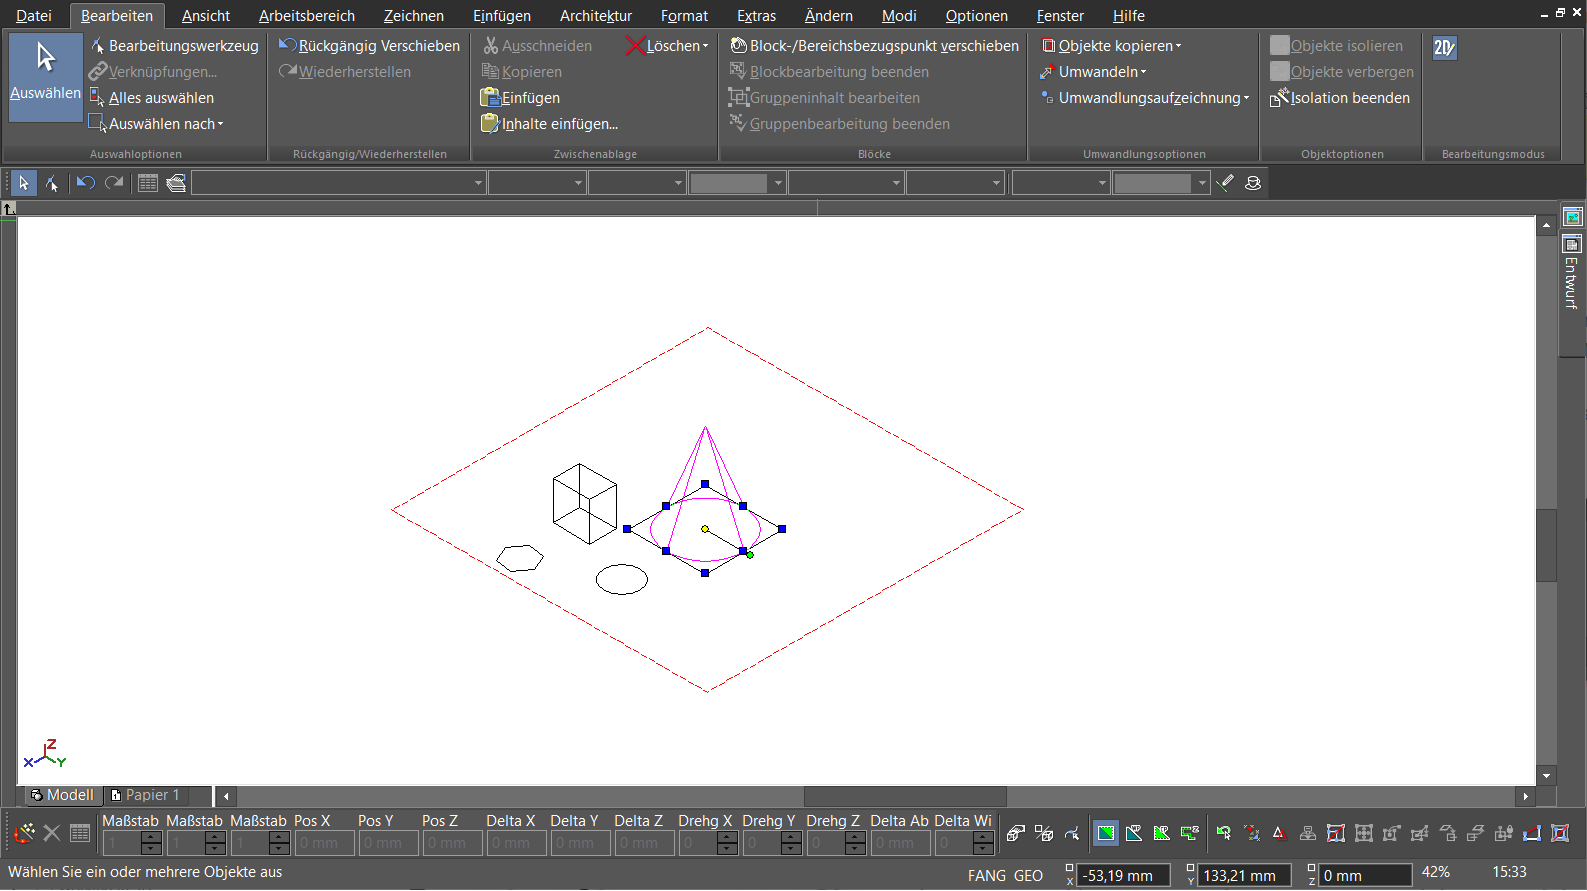1587x891 pixels.
Task: Select the edit-node pointer tool in toolbar
Action: pos(52,183)
